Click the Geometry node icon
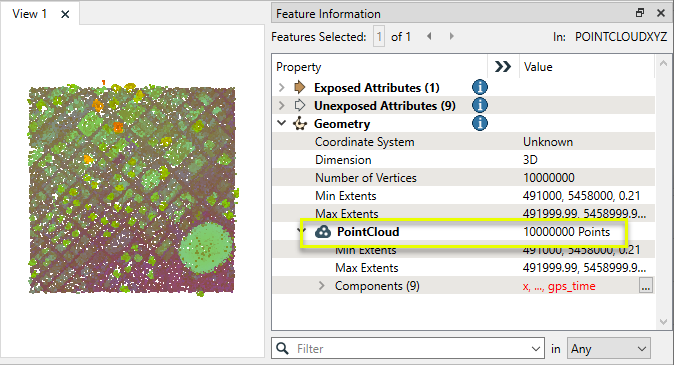The image size is (674, 365). click(300, 124)
